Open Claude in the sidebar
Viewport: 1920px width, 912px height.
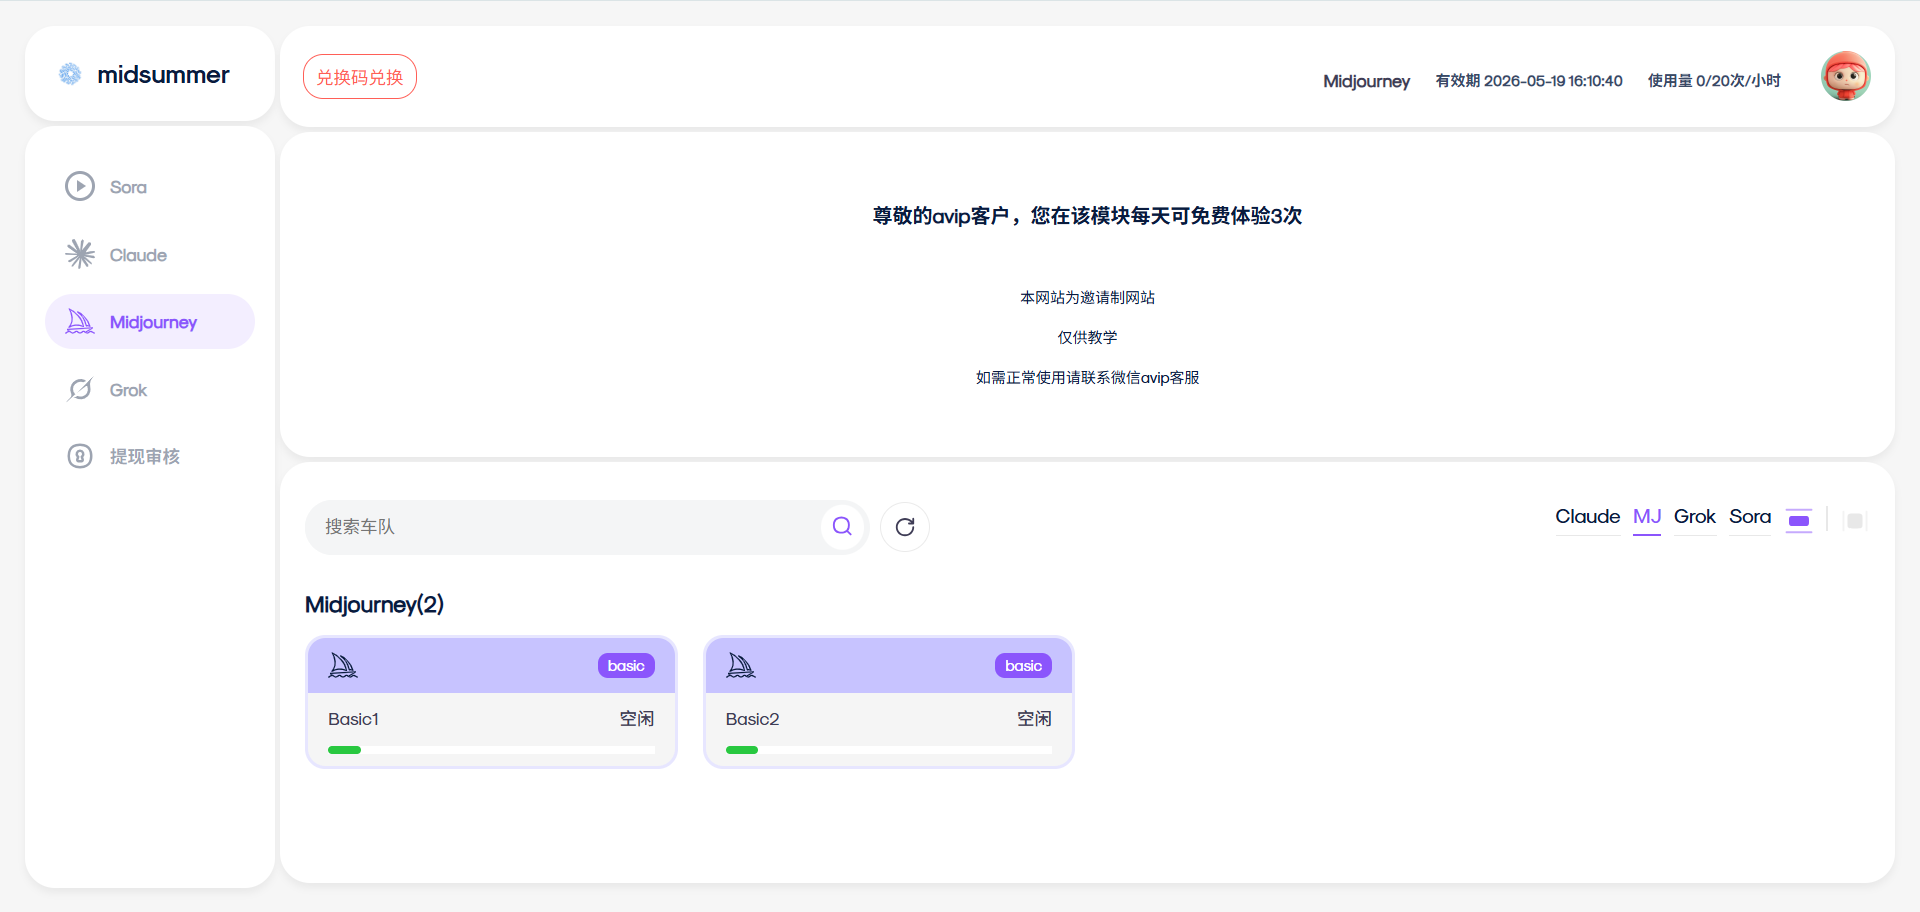point(150,255)
